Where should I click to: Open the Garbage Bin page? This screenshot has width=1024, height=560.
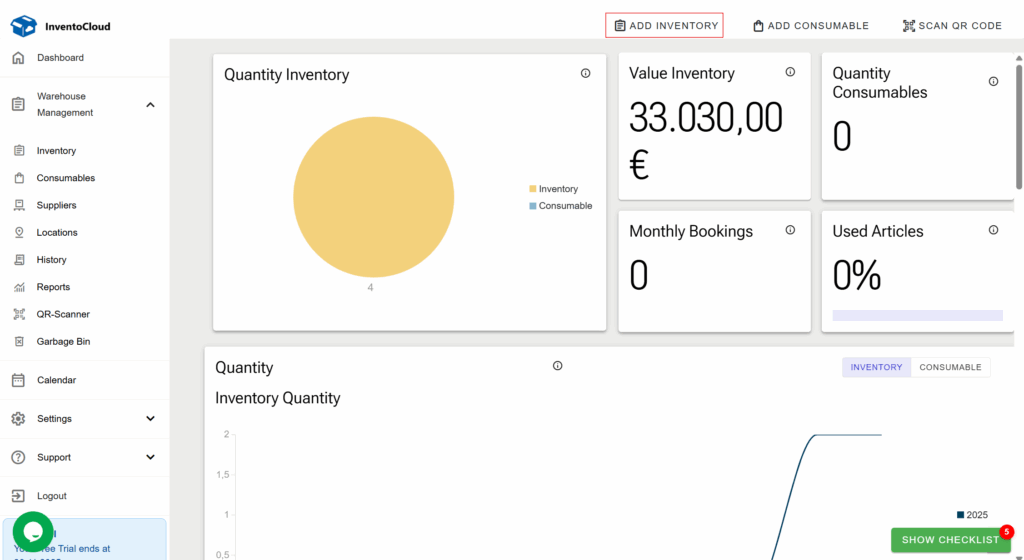point(63,341)
